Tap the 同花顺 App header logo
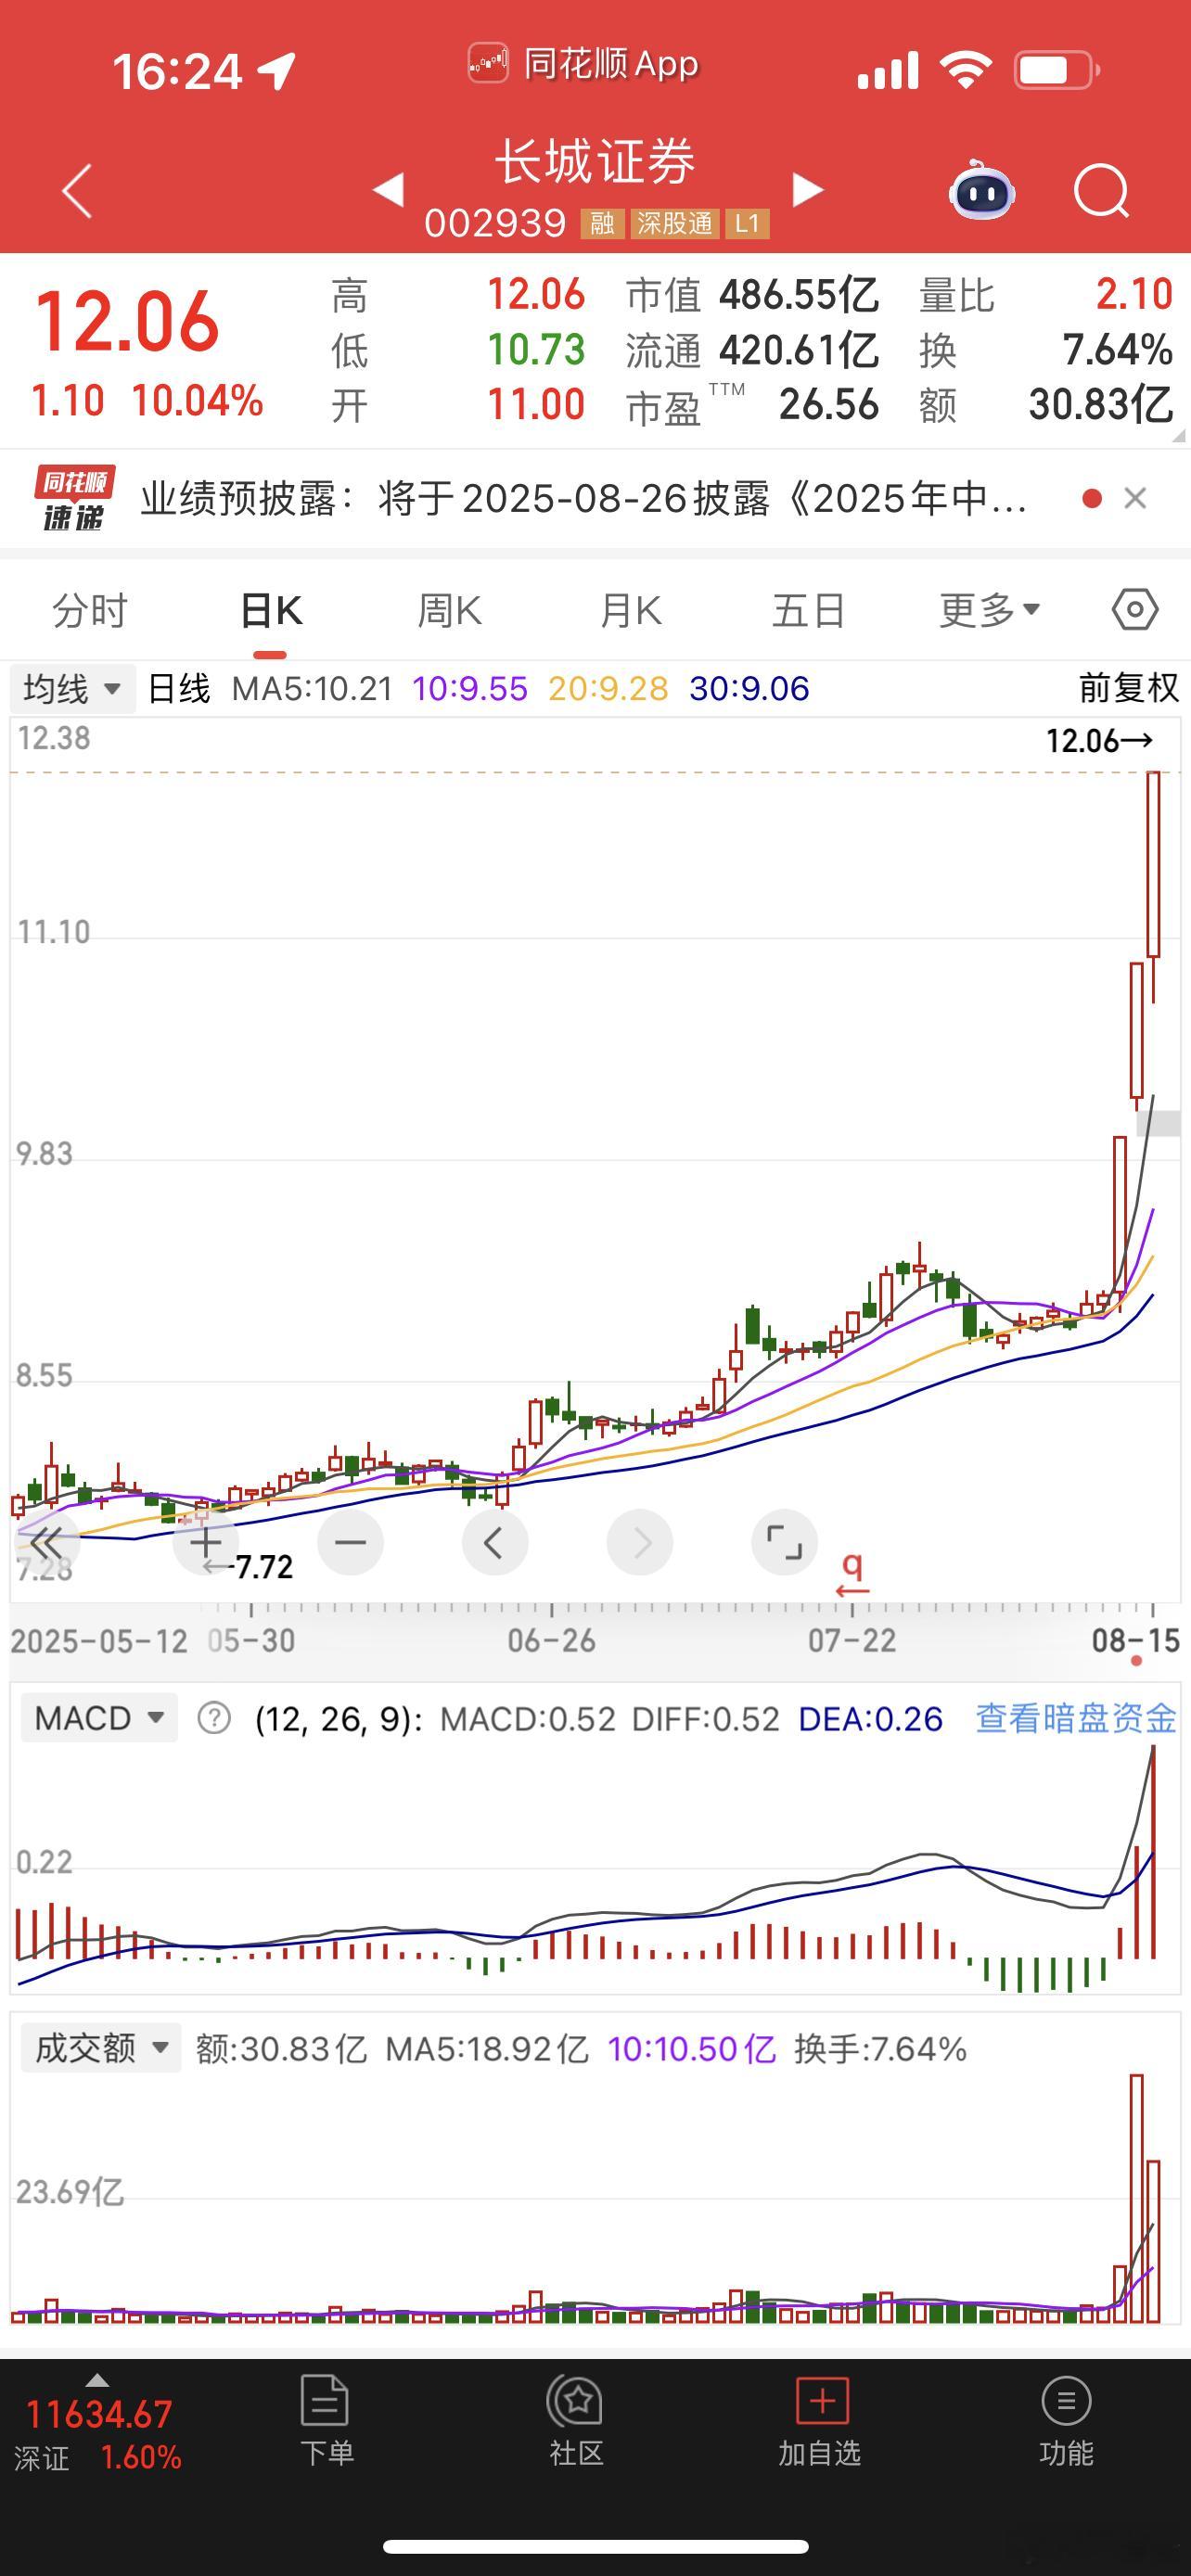1191x2576 pixels. [x=584, y=64]
